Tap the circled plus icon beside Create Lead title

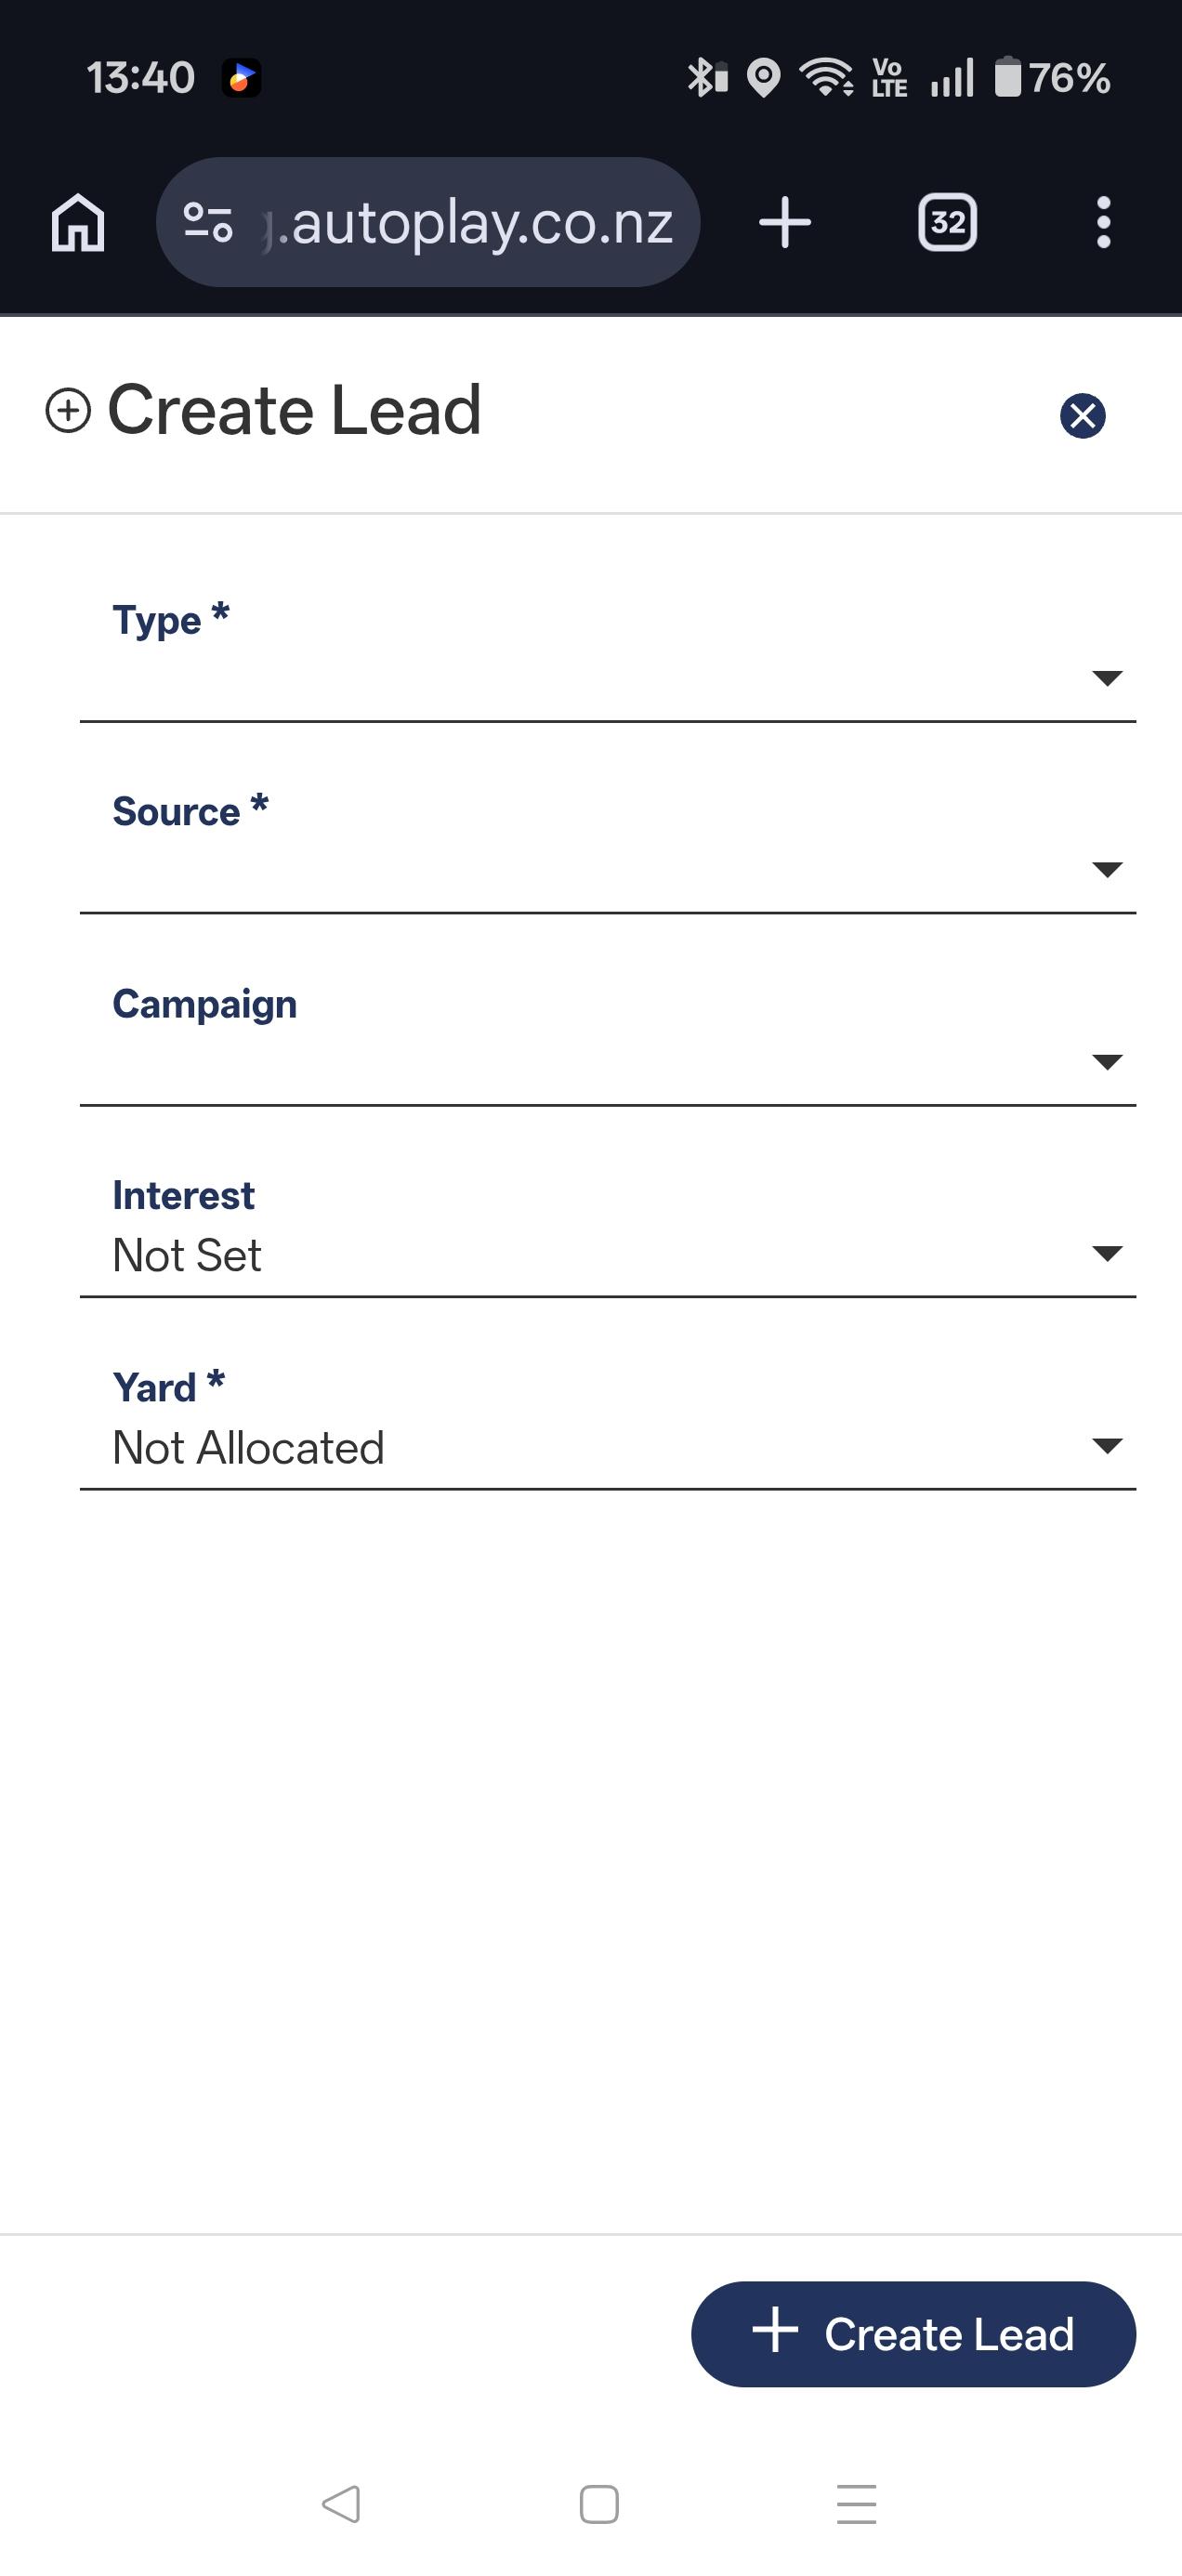68,411
